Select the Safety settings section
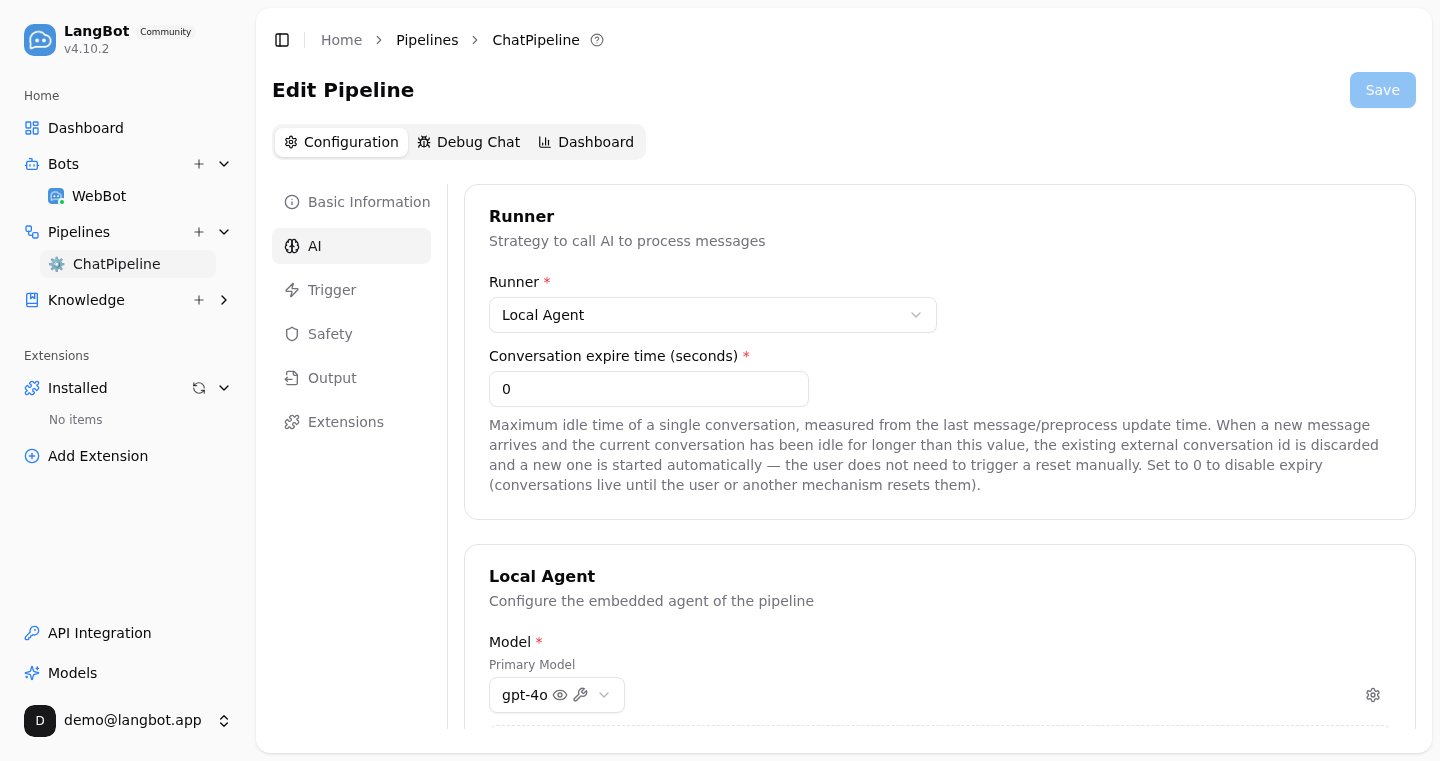Image resolution: width=1440 pixels, height=761 pixels. pos(352,334)
